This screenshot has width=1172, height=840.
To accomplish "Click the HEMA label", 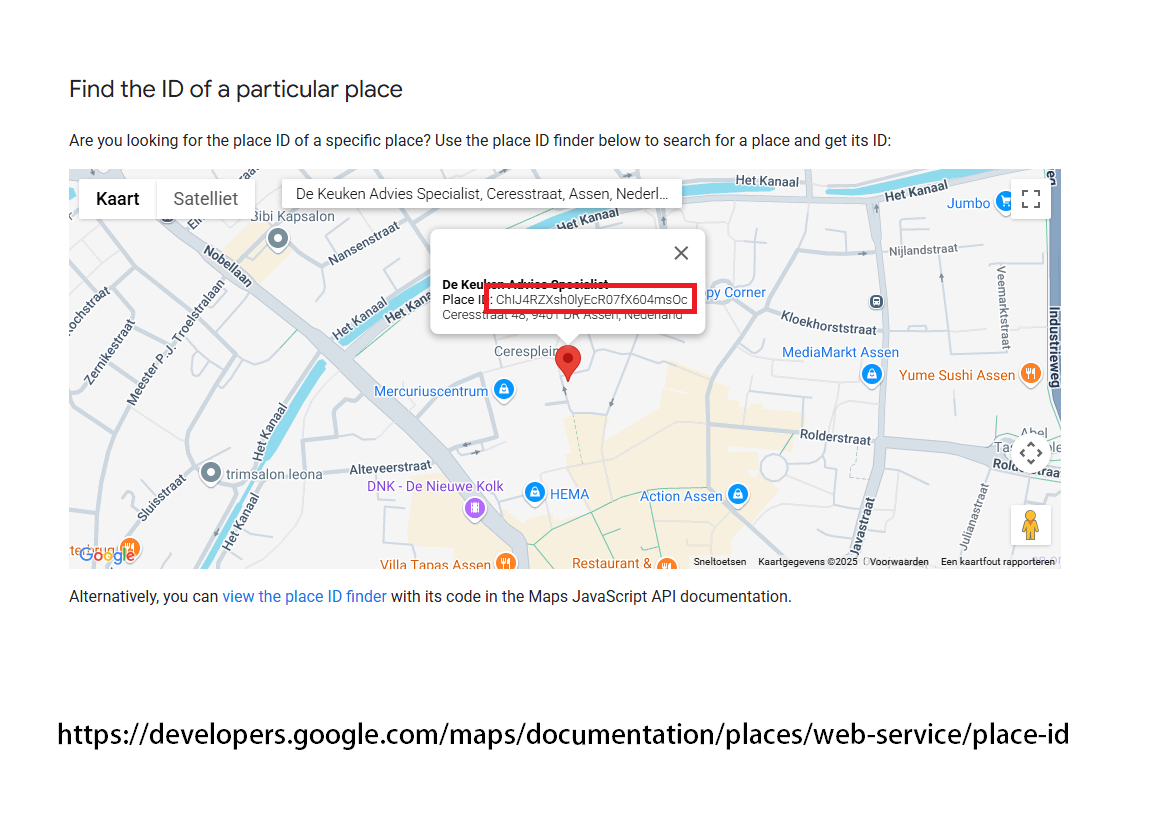I will click(x=570, y=494).
